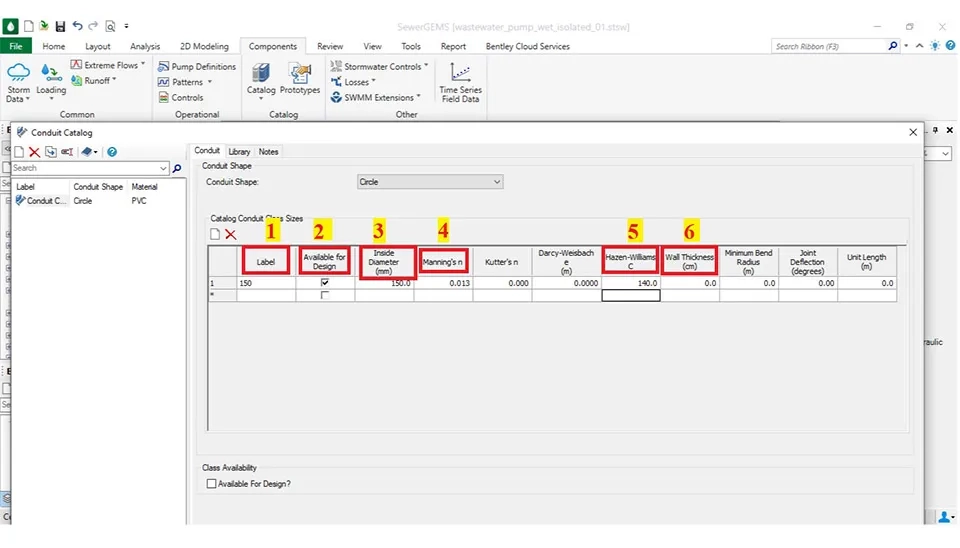Click the search magnifier in Conduit Catalog
The width and height of the screenshot is (960, 548).
177,169
